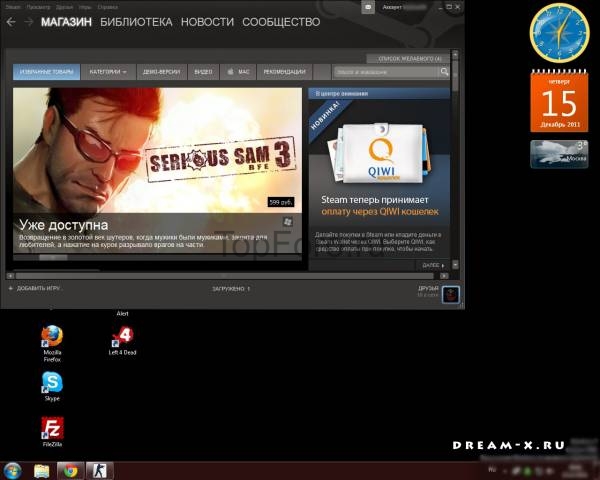This screenshot has height=480, width=600.
Task: Launch Left 4 Dead desktop shortcut
Action: (x=122, y=340)
